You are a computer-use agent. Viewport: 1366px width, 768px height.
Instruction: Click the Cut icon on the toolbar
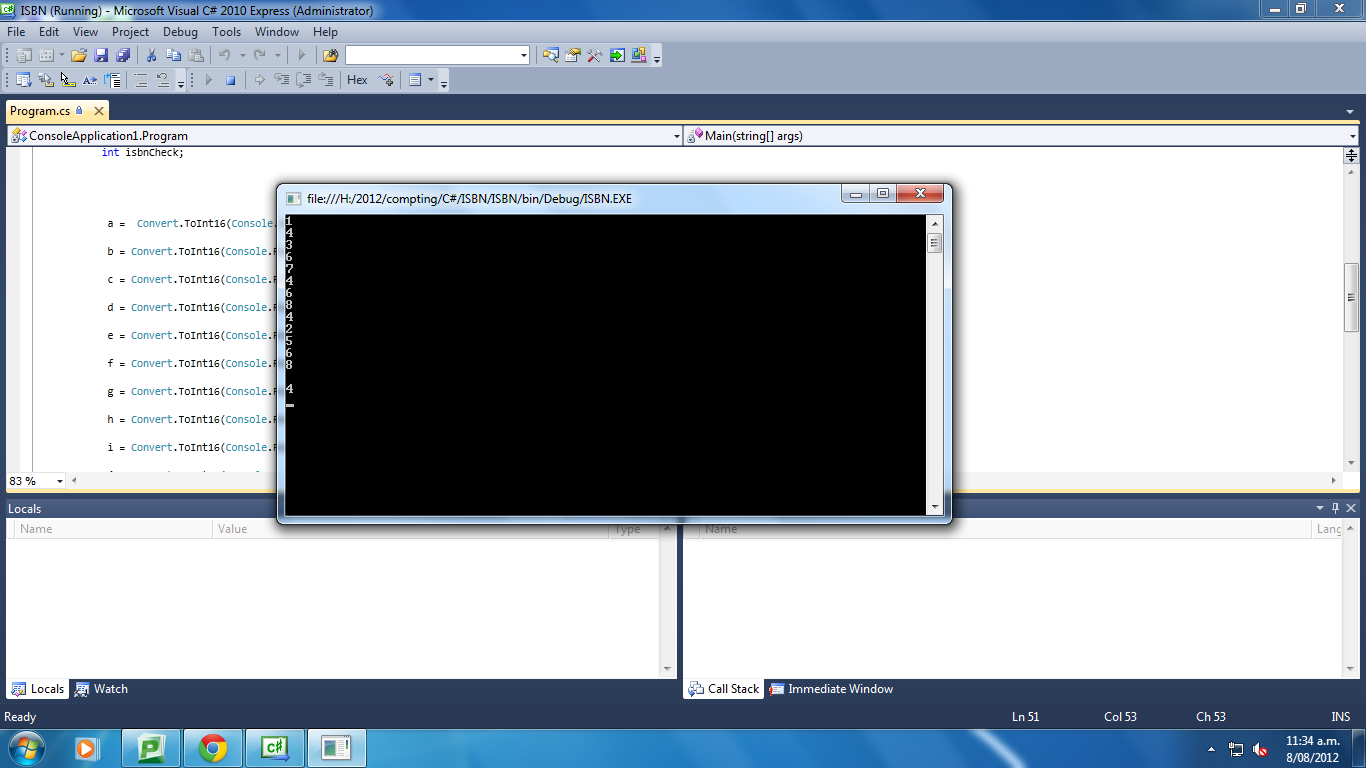point(151,55)
